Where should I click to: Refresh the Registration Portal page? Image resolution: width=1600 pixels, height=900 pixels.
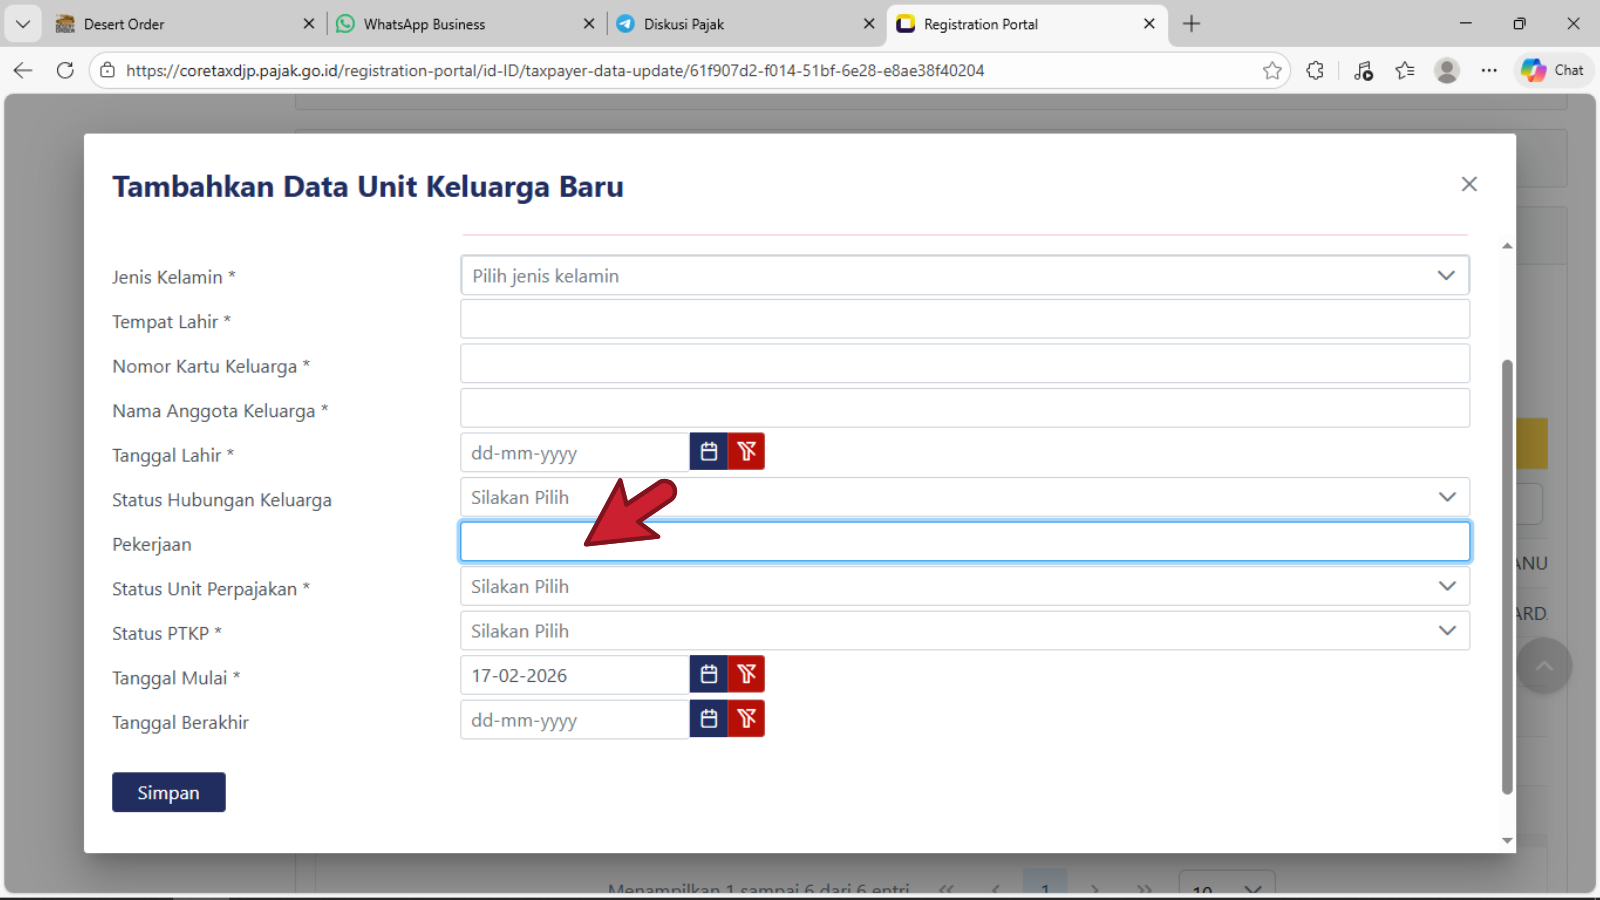click(x=65, y=71)
